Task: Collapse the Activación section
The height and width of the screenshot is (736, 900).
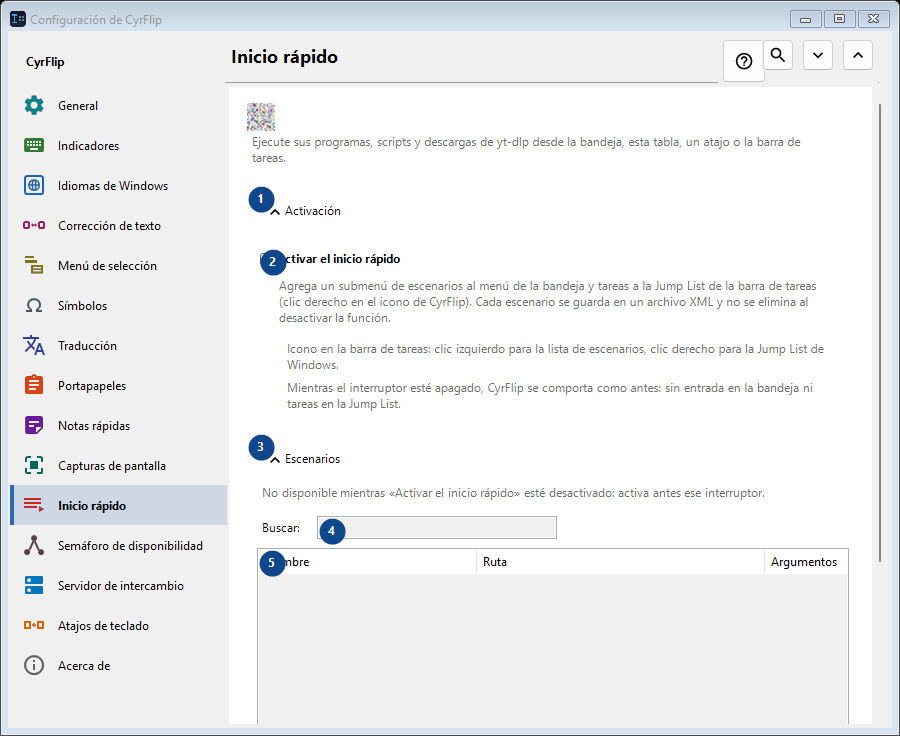Action: [x=275, y=211]
